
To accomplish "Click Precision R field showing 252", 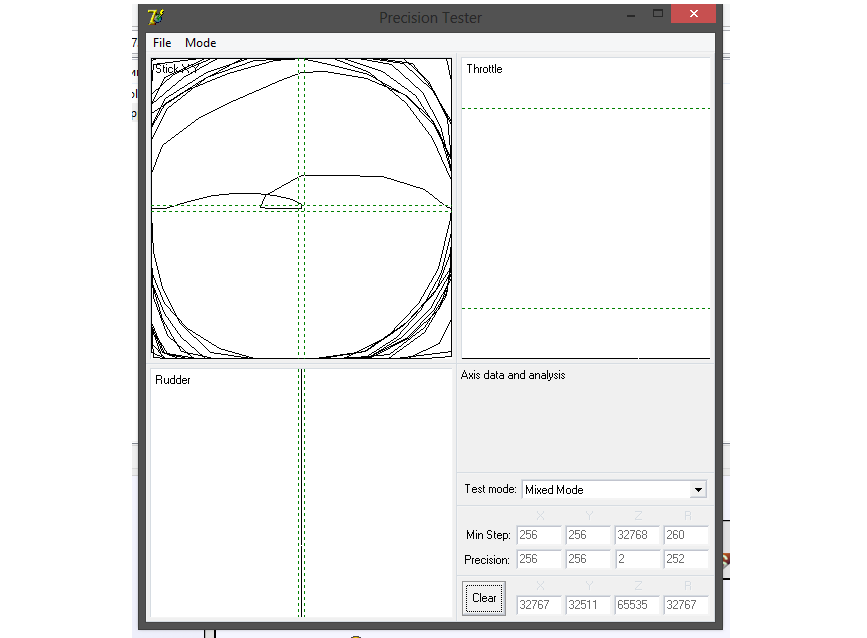I will click(686, 560).
